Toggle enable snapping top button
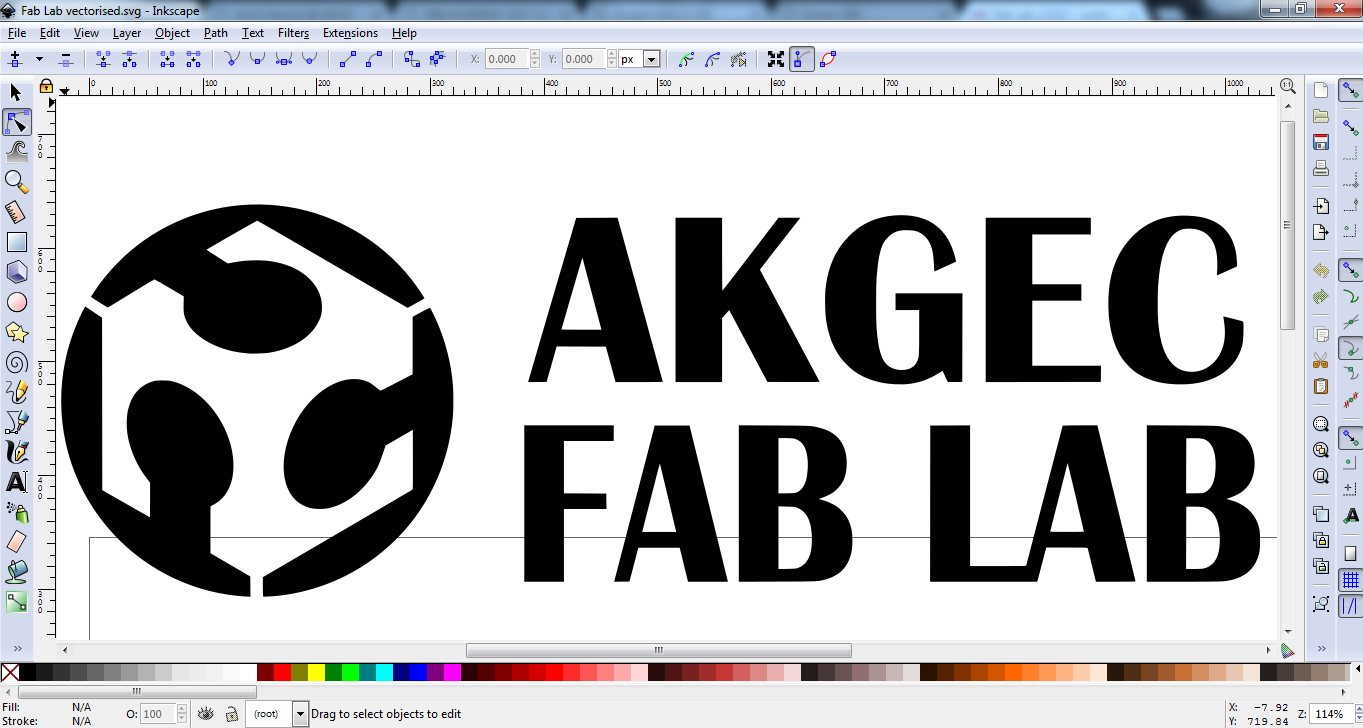This screenshot has width=1363, height=728. click(1351, 90)
